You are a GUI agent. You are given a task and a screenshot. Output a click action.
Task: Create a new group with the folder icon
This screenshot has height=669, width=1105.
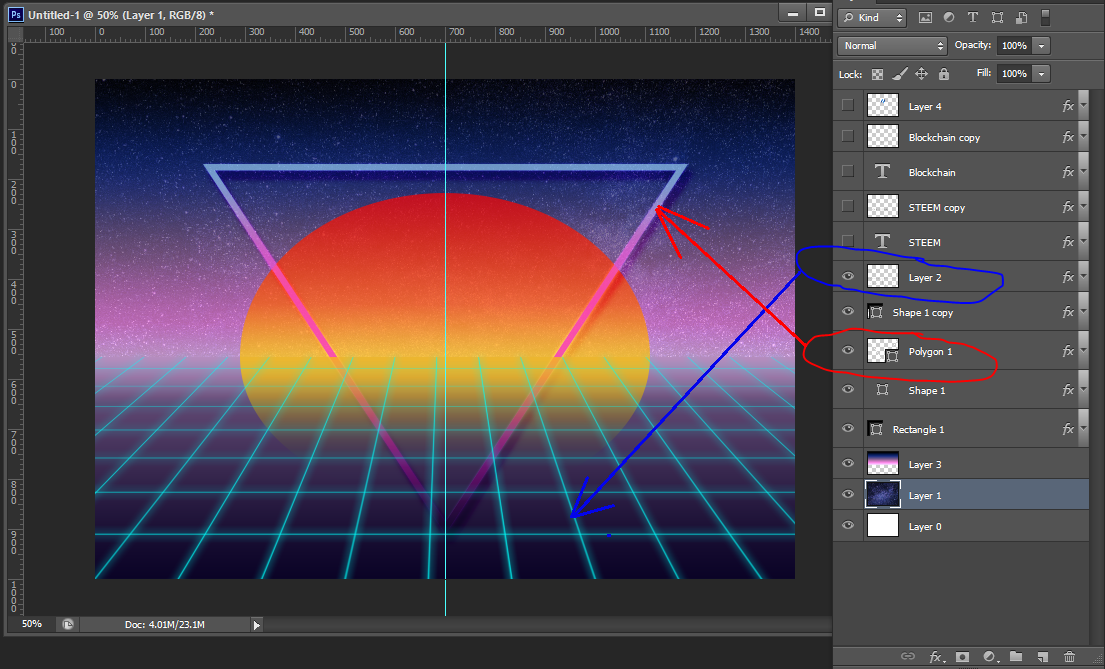click(1016, 656)
